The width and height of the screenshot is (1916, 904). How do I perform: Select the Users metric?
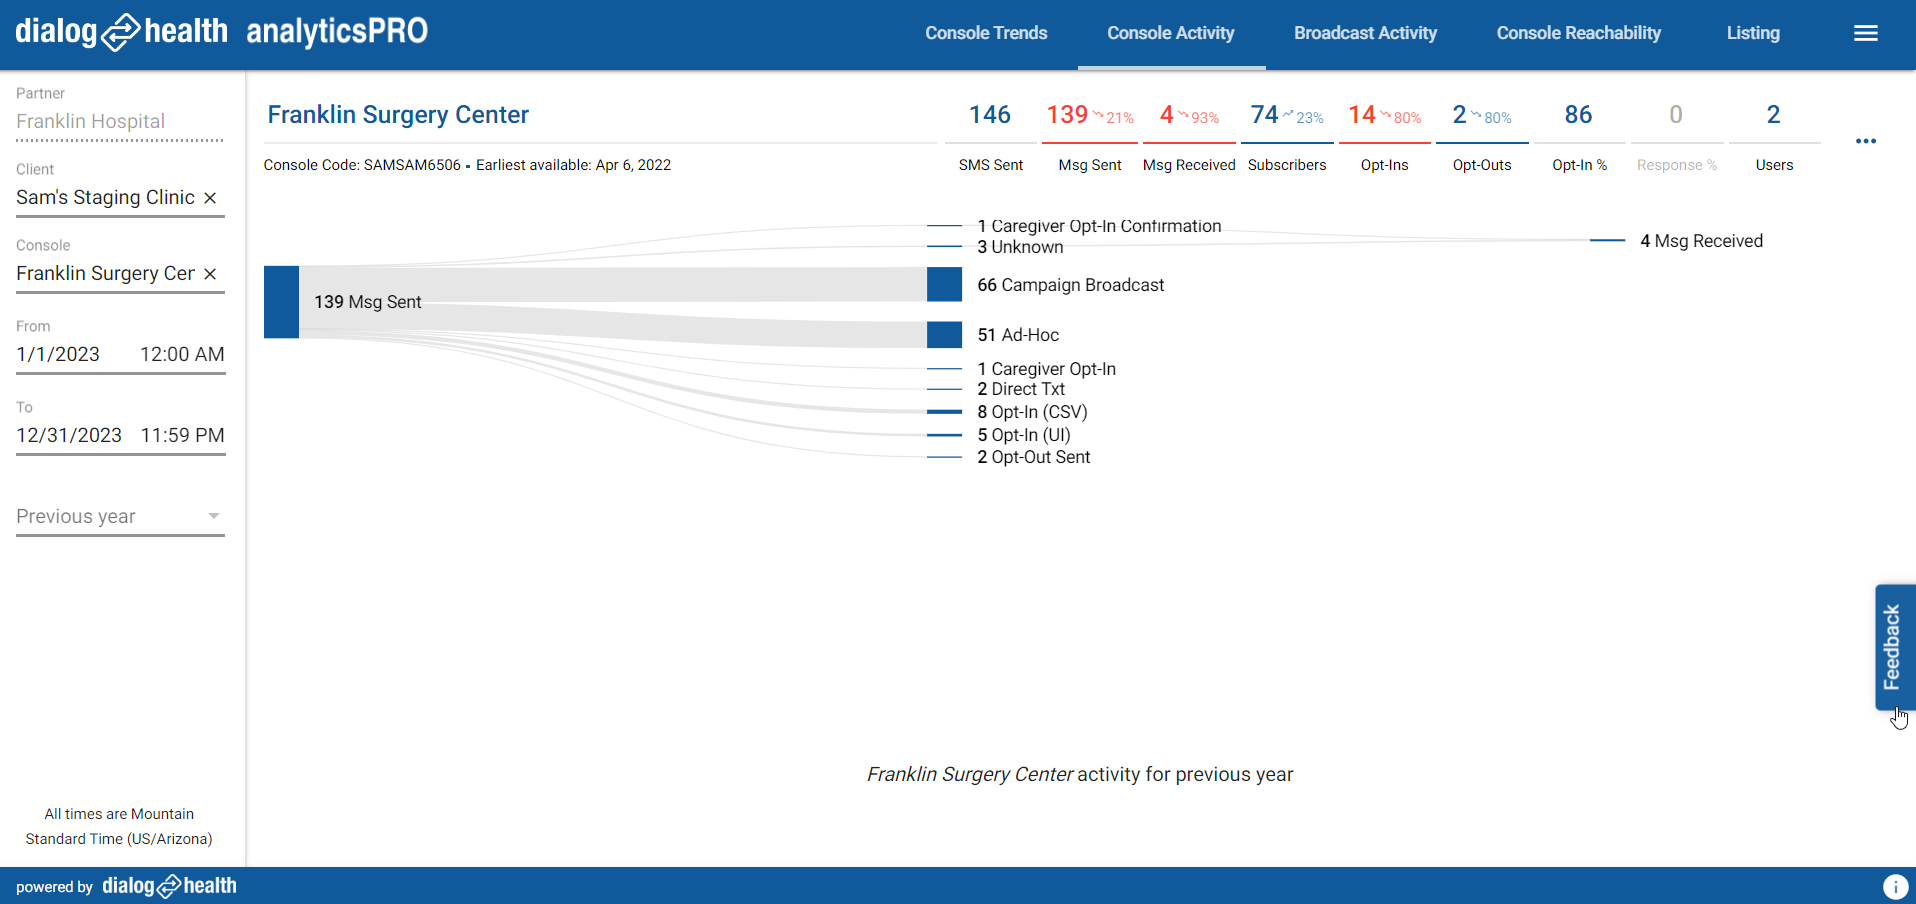1774,137
